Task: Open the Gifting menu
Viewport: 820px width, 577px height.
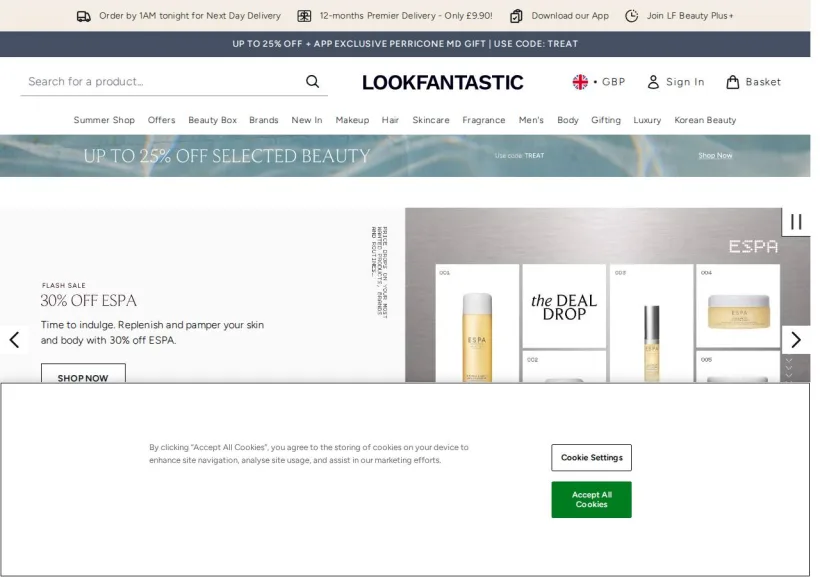Action: (x=606, y=120)
